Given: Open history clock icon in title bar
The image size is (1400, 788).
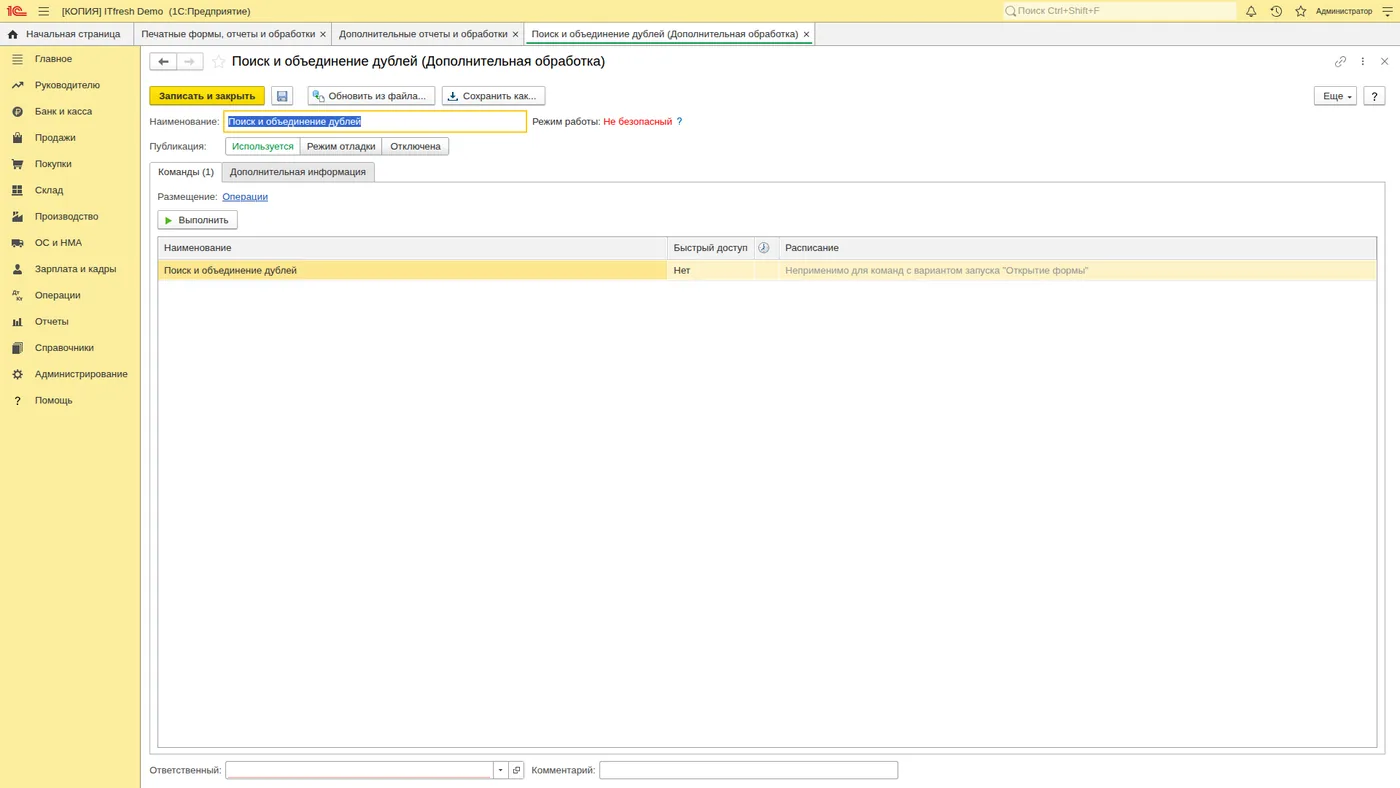Looking at the screenshot, I should click(x=1276, y=11).
